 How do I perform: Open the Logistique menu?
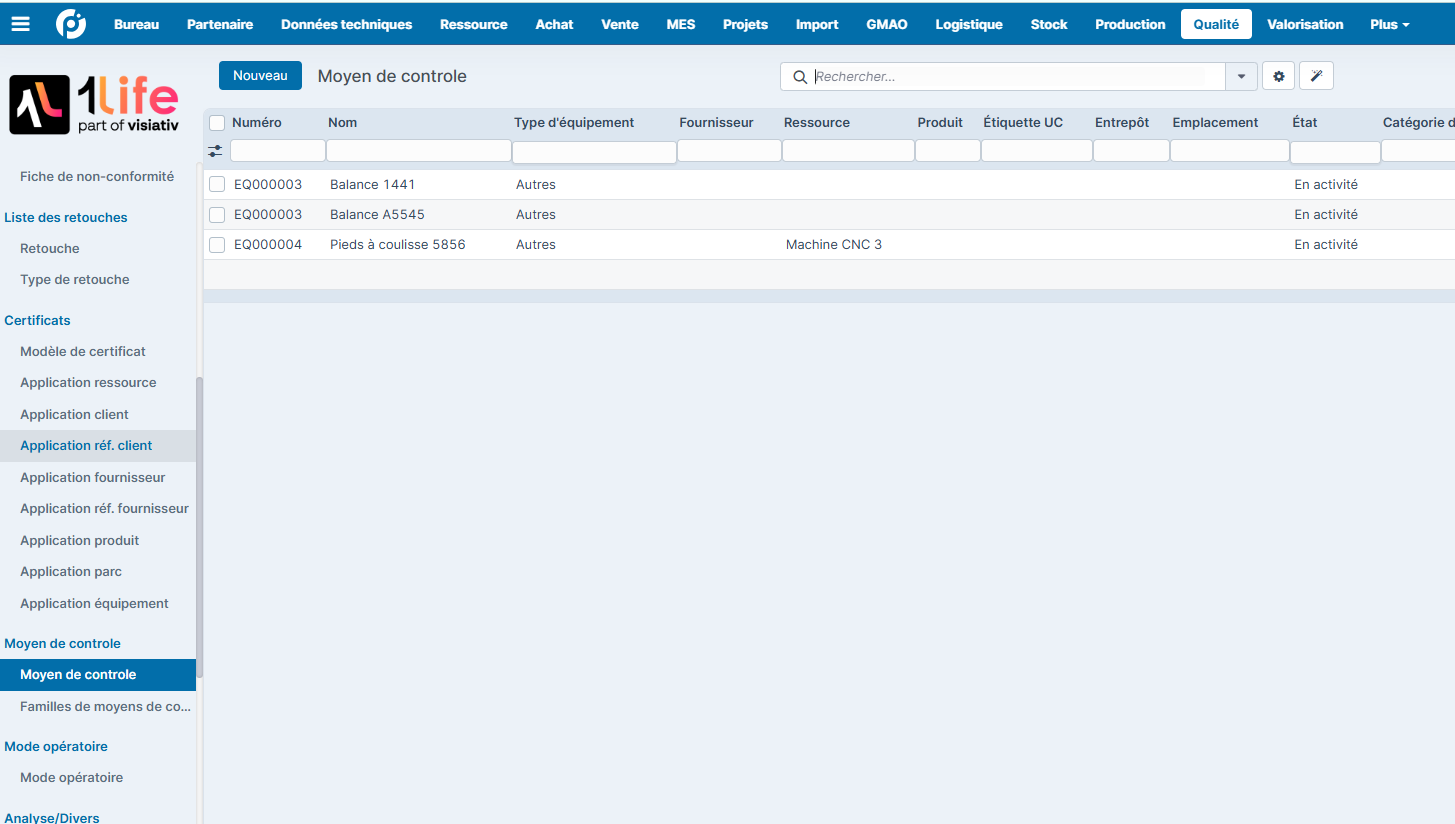(969, 24)
